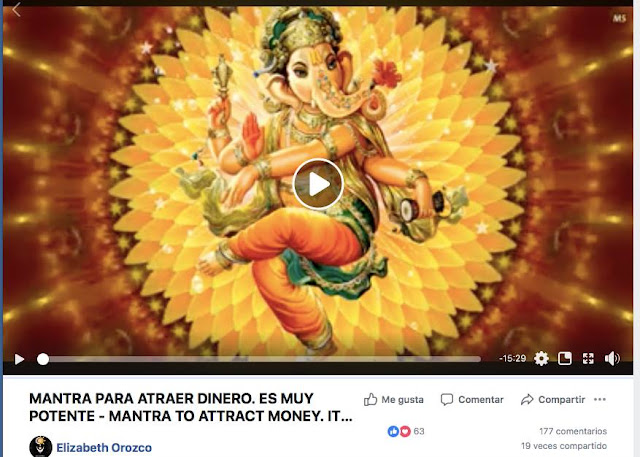Open Elizabeth Orozco's profile link
Image resolution: width=640 pixels, height=457 pixels.
click(x=104, y=448)
